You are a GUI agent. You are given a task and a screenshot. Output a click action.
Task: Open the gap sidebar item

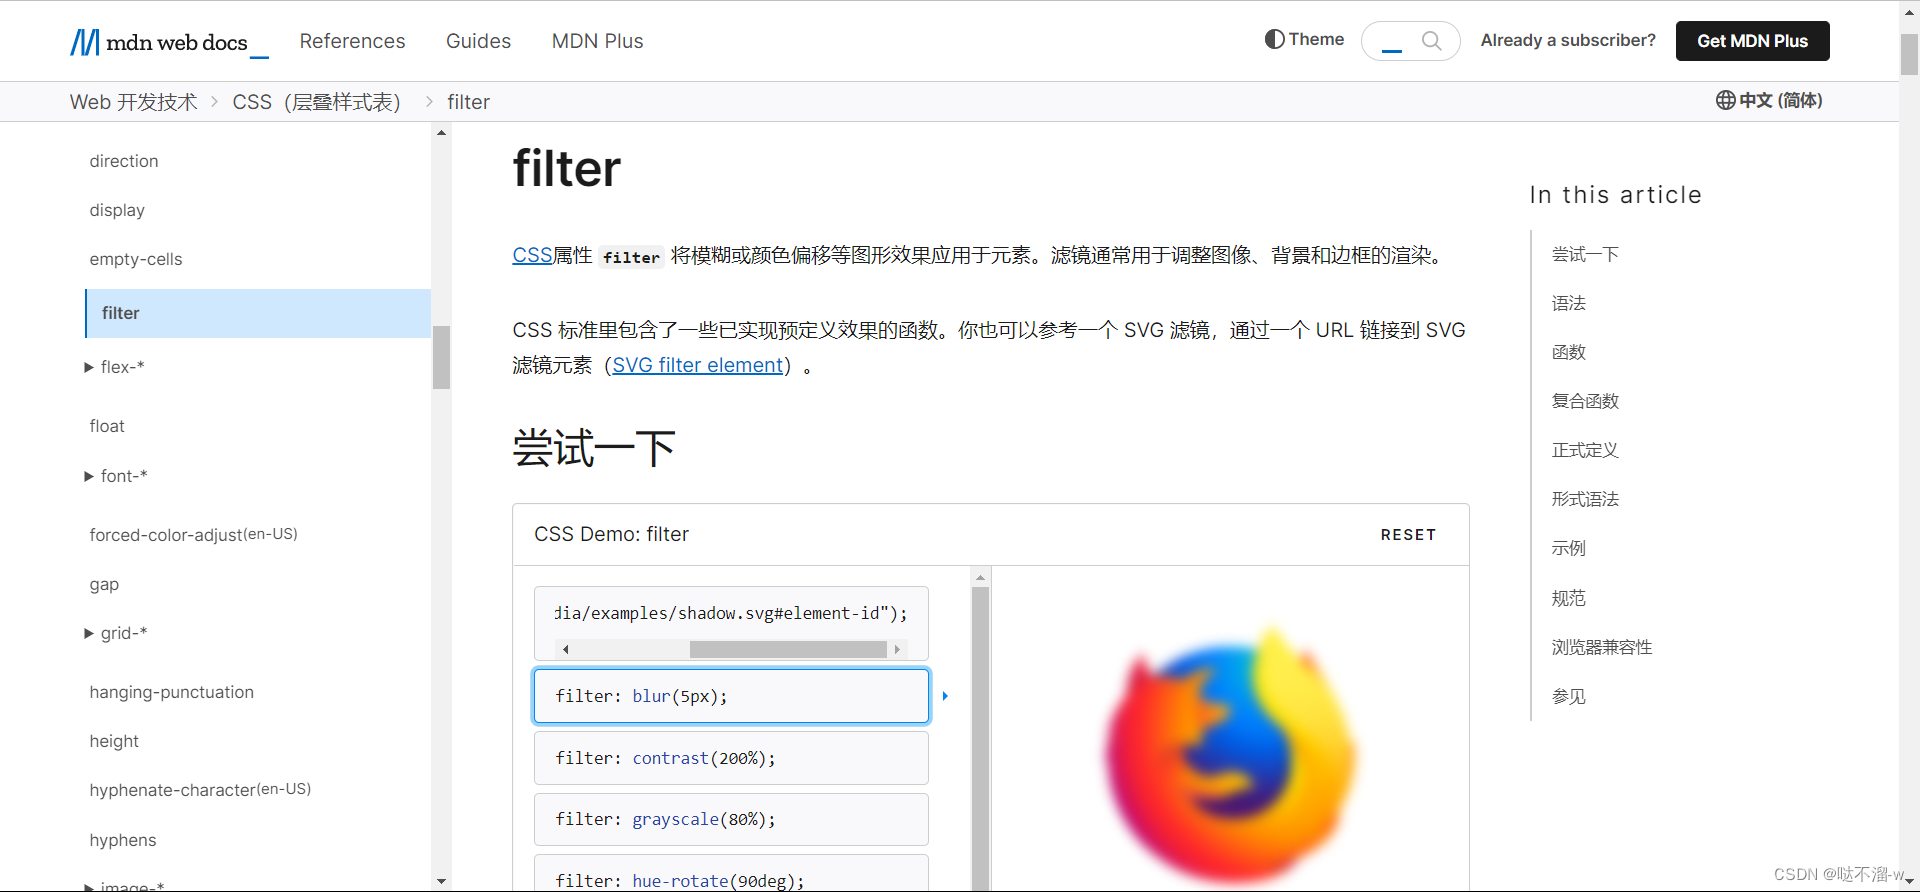tap(104, 584)
